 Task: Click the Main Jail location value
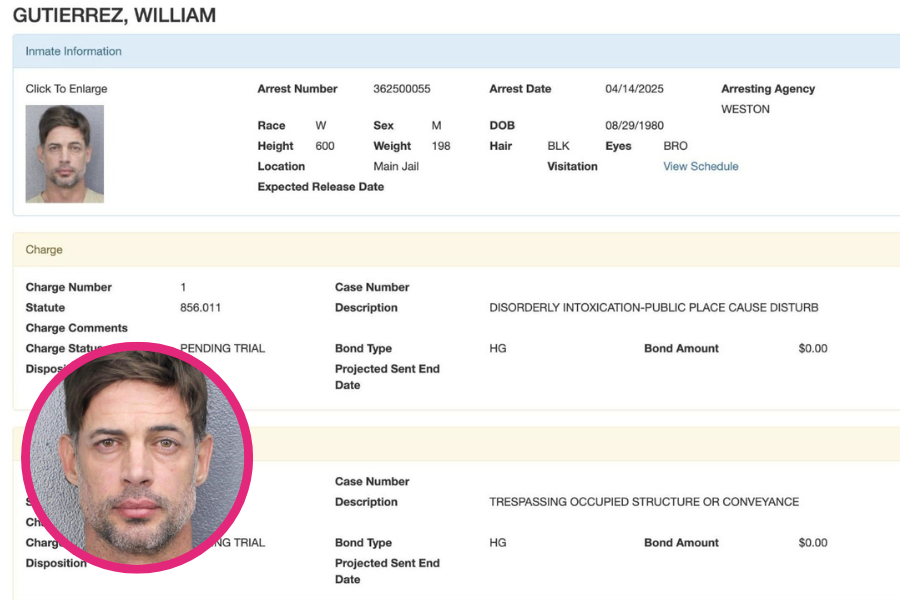point(395,167)
